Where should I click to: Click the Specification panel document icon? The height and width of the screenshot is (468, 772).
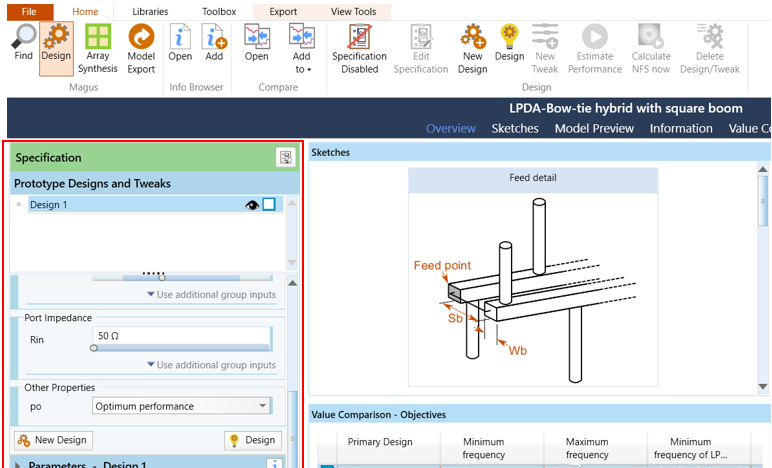(286, 157)
